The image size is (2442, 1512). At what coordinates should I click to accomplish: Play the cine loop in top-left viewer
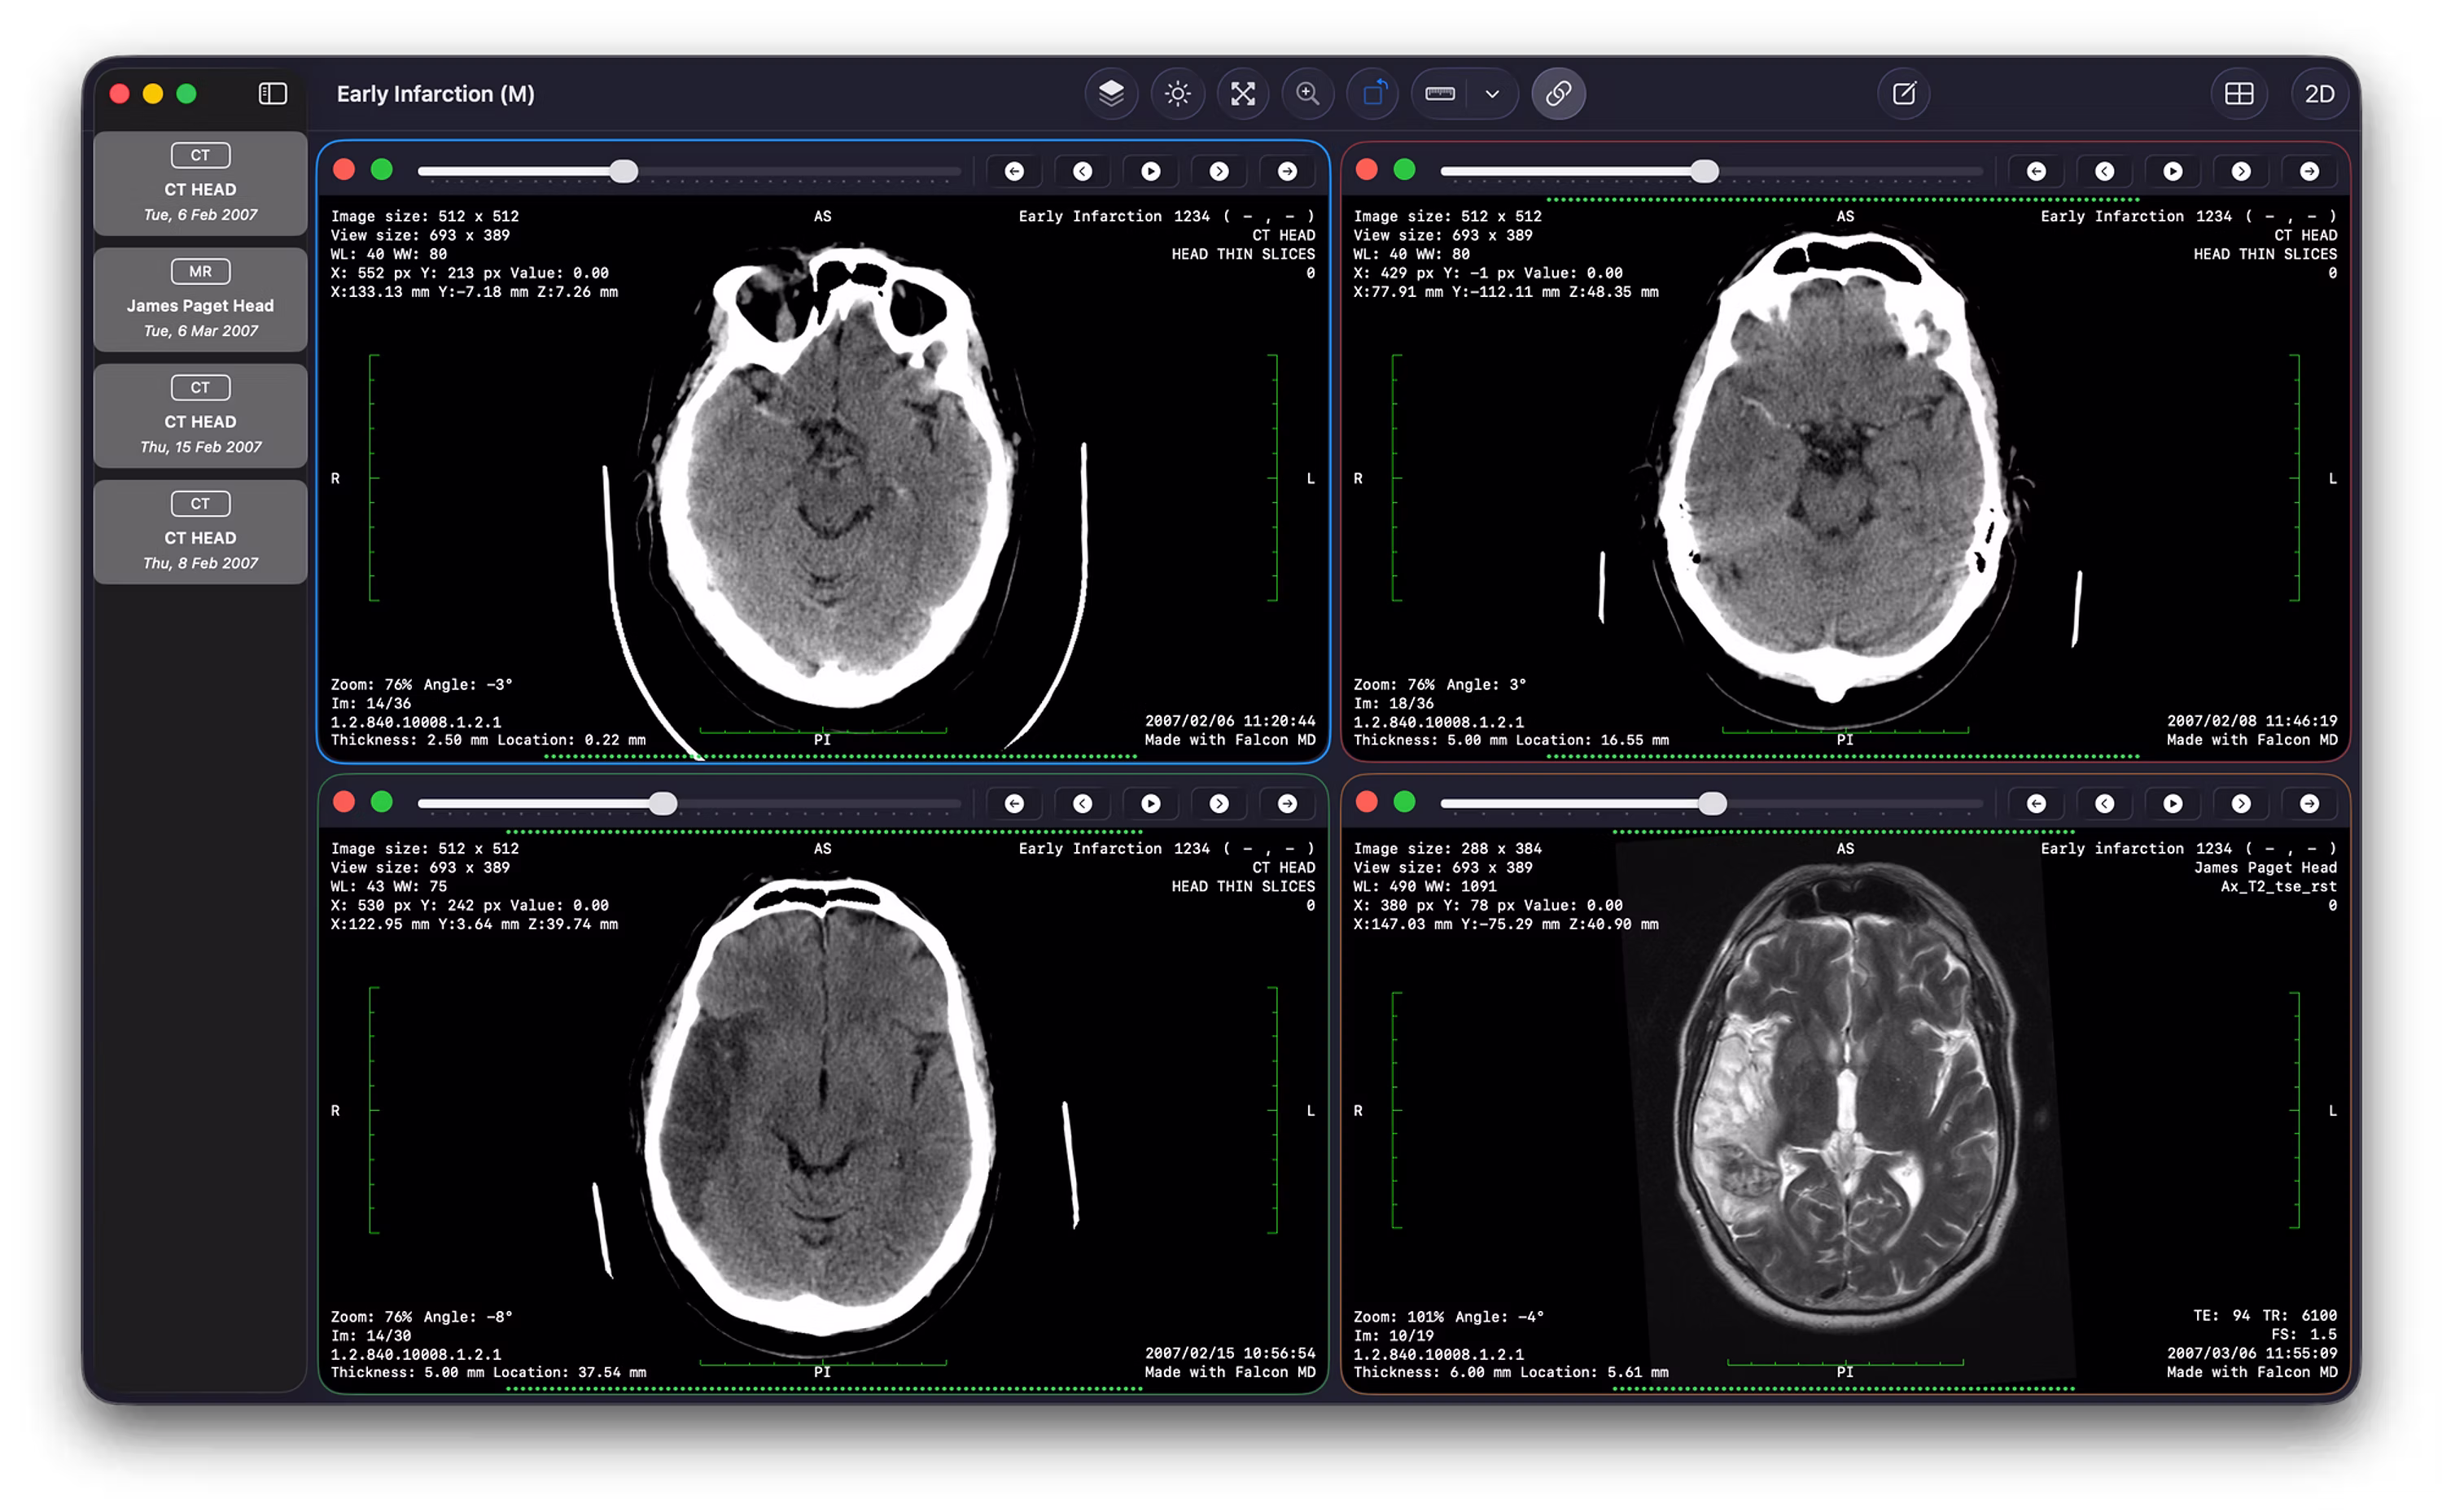(x=1151, y=172)
